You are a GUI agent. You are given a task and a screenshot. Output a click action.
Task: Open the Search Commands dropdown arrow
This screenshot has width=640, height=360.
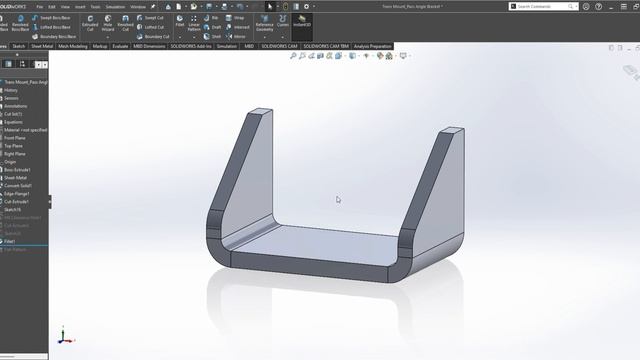[576, 7]
